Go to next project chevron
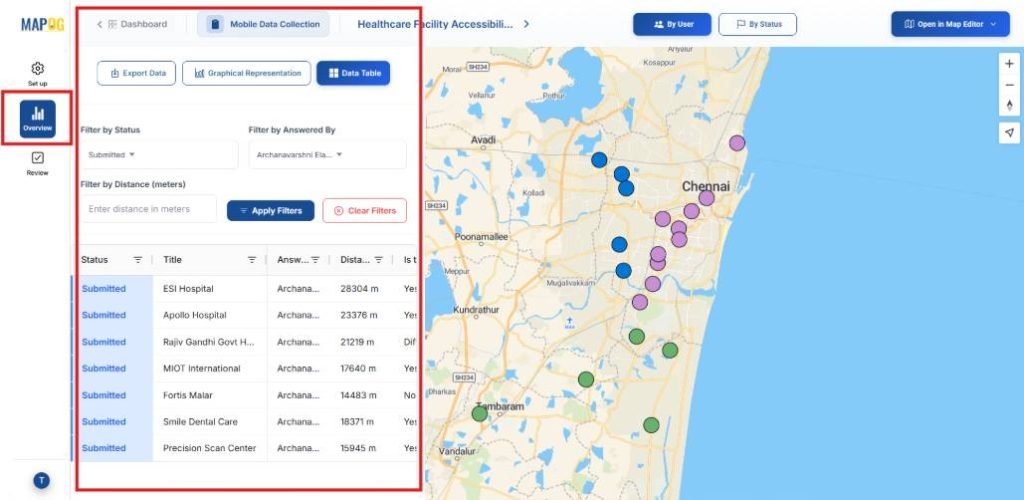Image resolution: width=1024 pixels, height=500 pixels. click(x=526, y=24)
